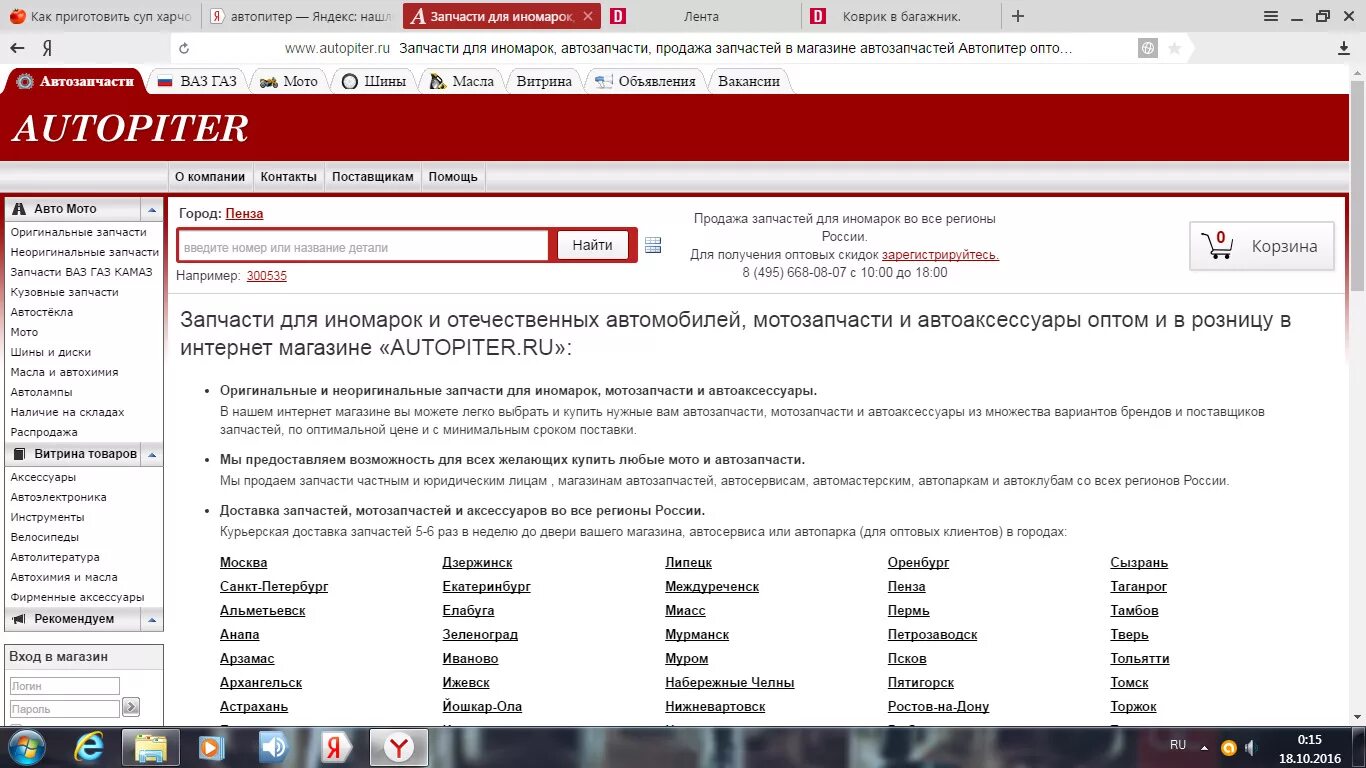Open Кузовные запчасти in the sidebar

65,292
